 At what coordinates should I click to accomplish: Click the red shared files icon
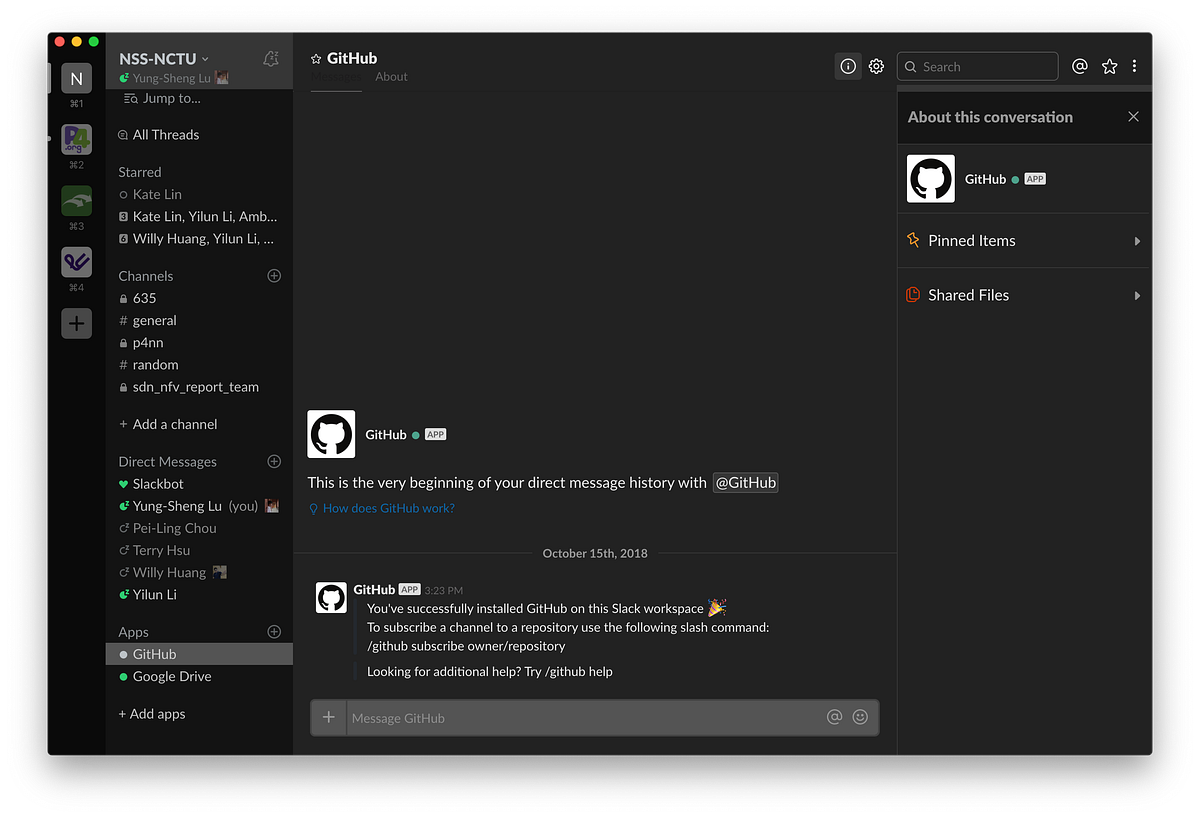tap(913, 295)
